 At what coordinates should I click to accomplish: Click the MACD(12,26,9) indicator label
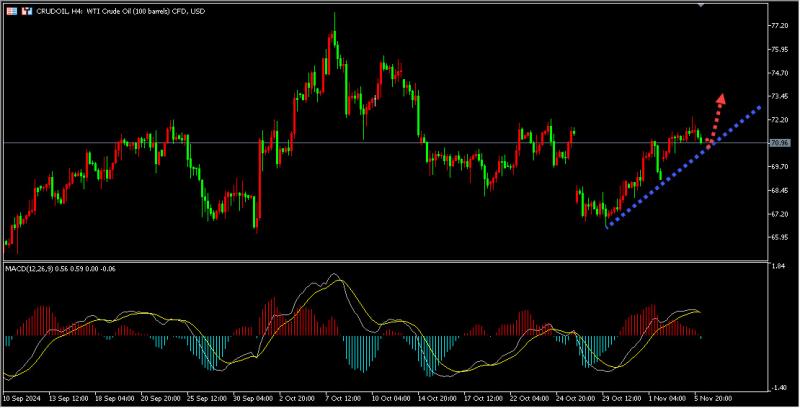tap(60, 269)
